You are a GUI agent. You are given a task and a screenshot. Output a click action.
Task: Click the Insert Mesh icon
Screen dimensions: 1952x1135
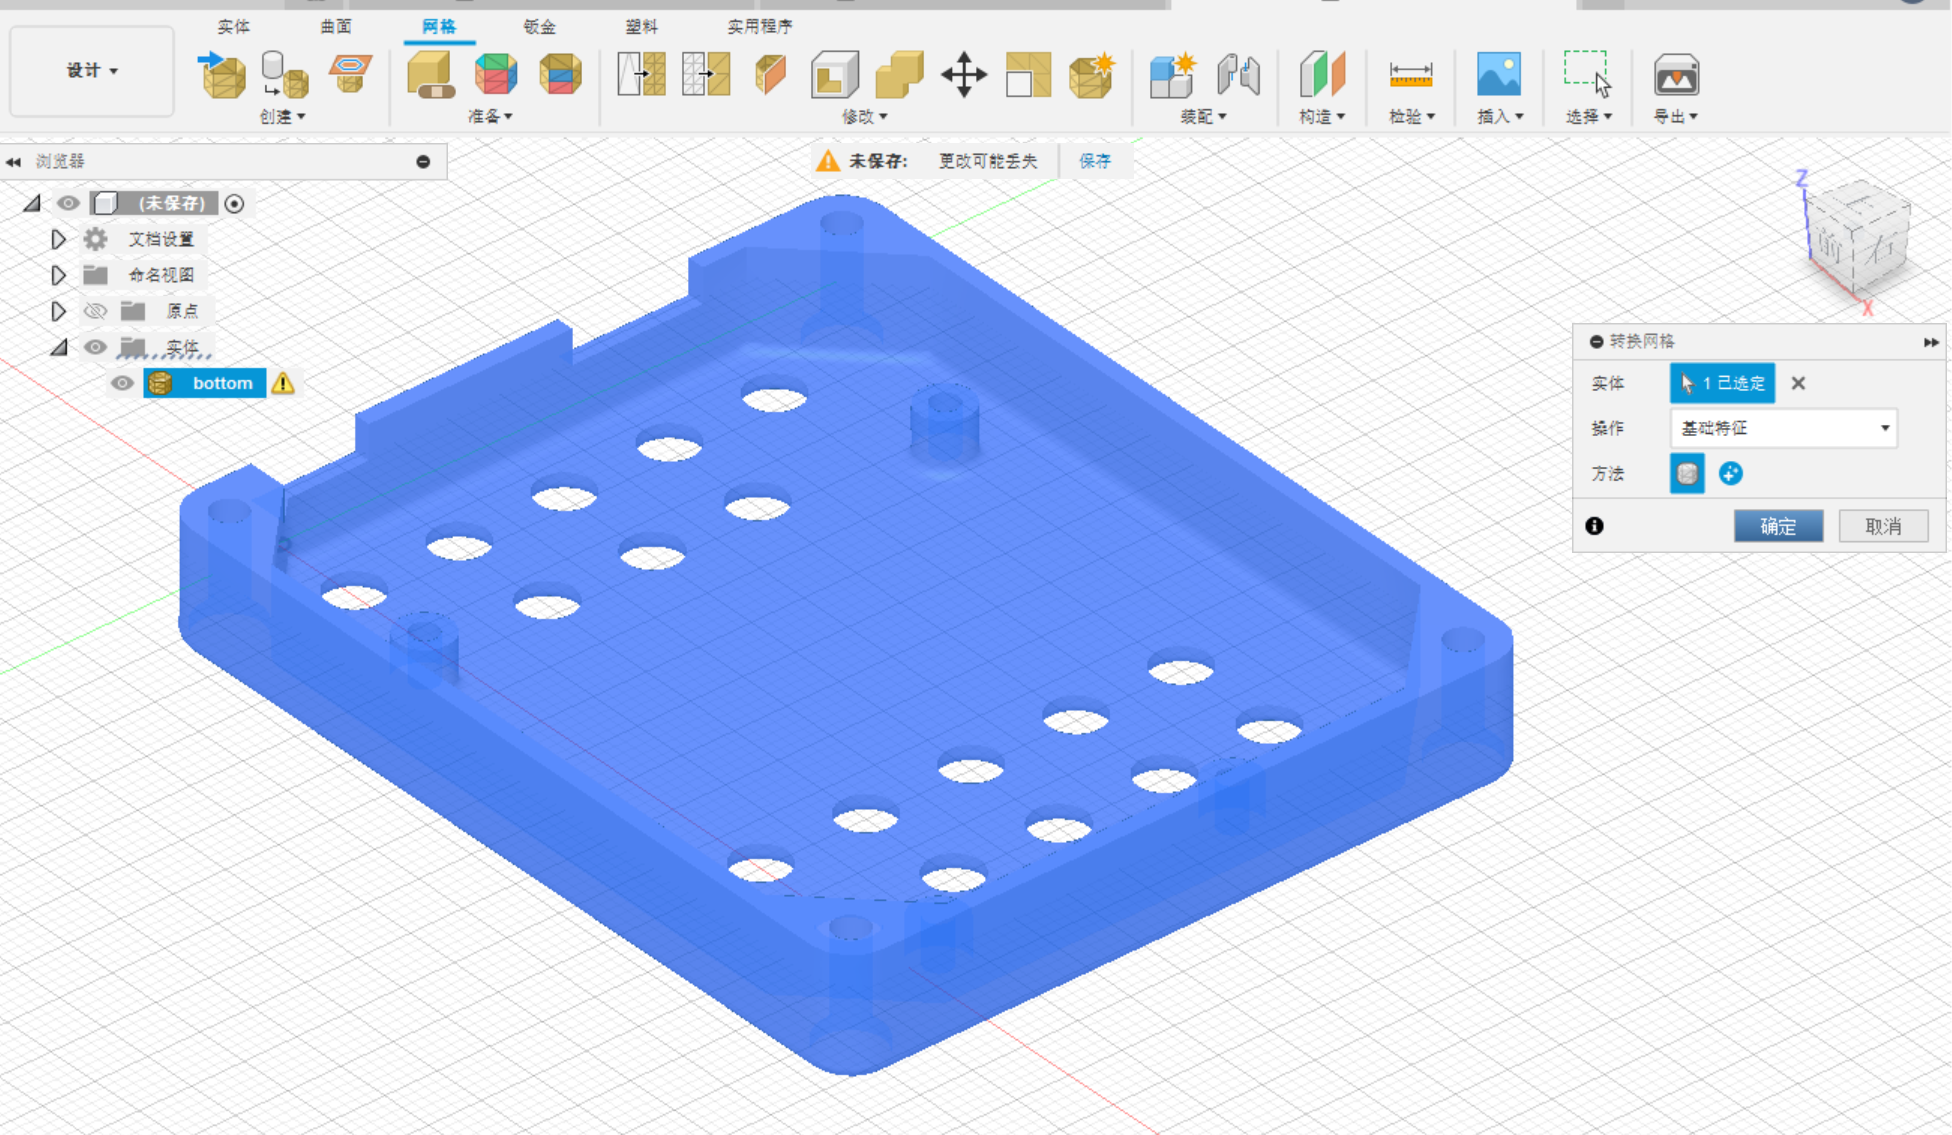[222, 74]
